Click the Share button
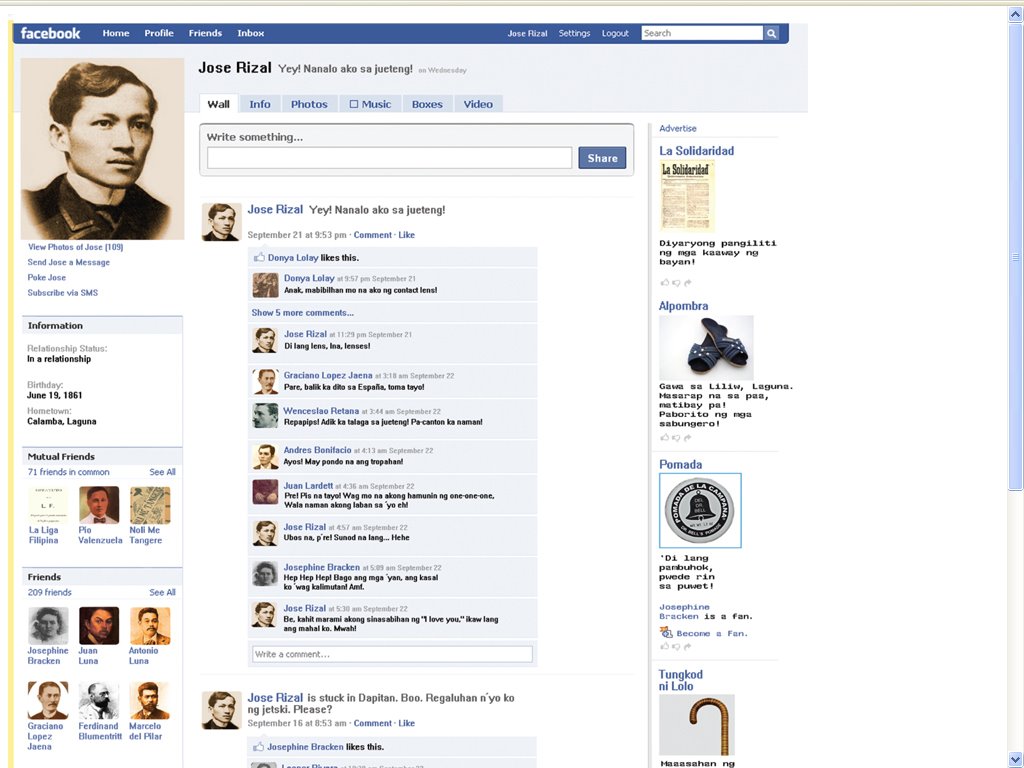This screenshot has width=1024, height=768. (602, 158)
